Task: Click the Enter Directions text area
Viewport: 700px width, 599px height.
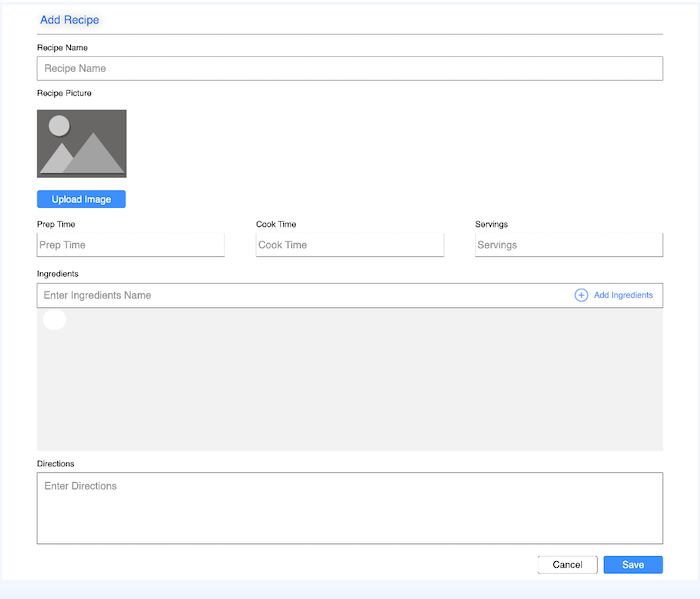Action: pyautogui.click(x=350, y=508)
